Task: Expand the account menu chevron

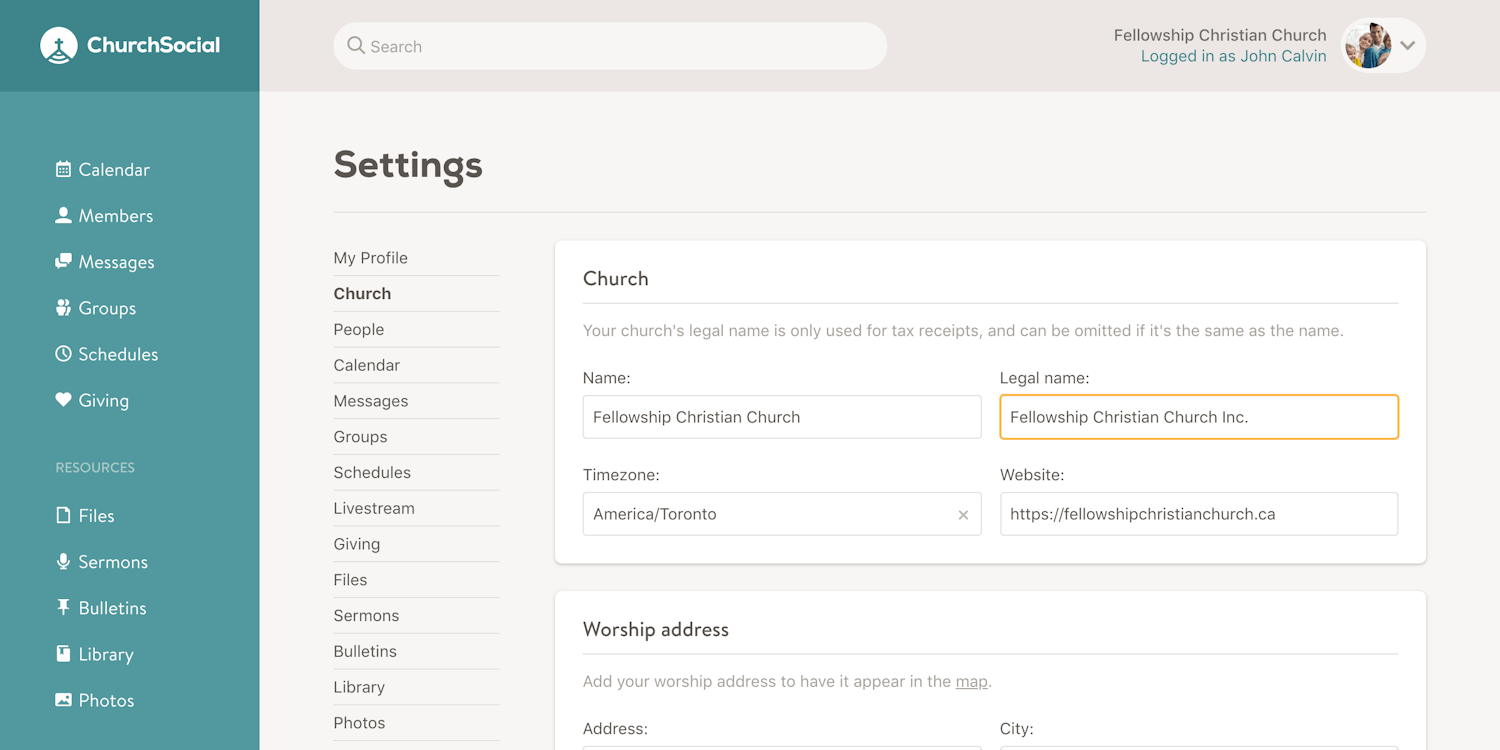Action: tap(1407, 46)
